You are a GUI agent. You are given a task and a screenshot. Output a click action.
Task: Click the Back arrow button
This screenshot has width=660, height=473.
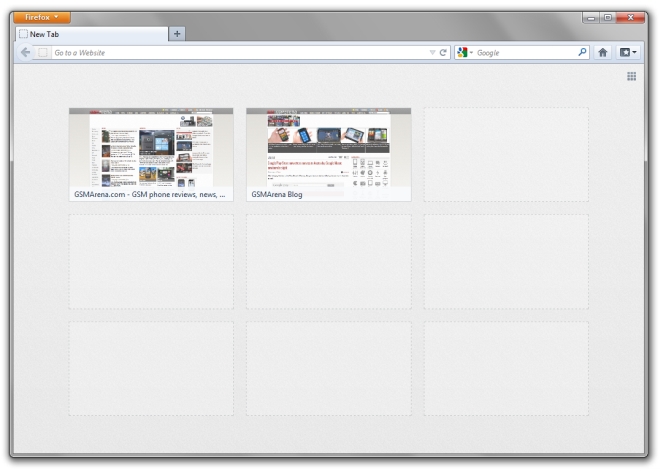click(26, 52)
